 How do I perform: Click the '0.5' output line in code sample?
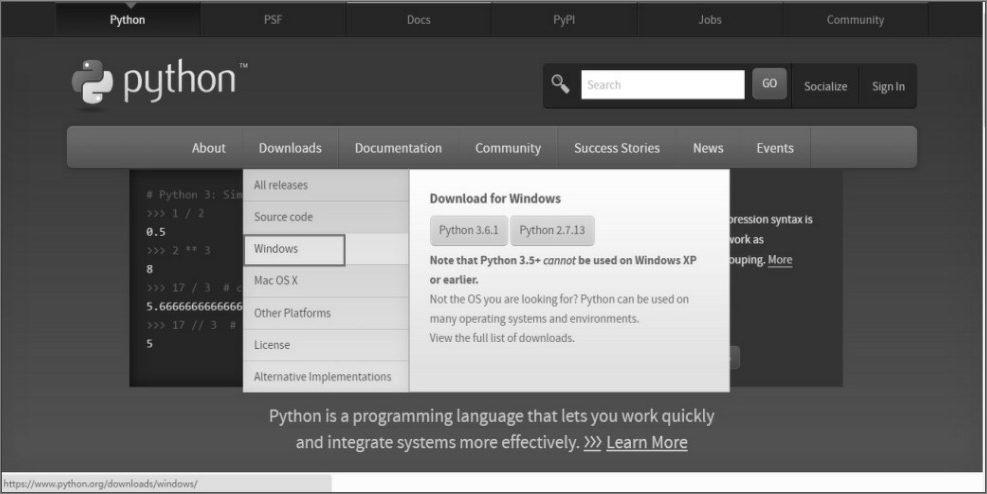(156, 232)
